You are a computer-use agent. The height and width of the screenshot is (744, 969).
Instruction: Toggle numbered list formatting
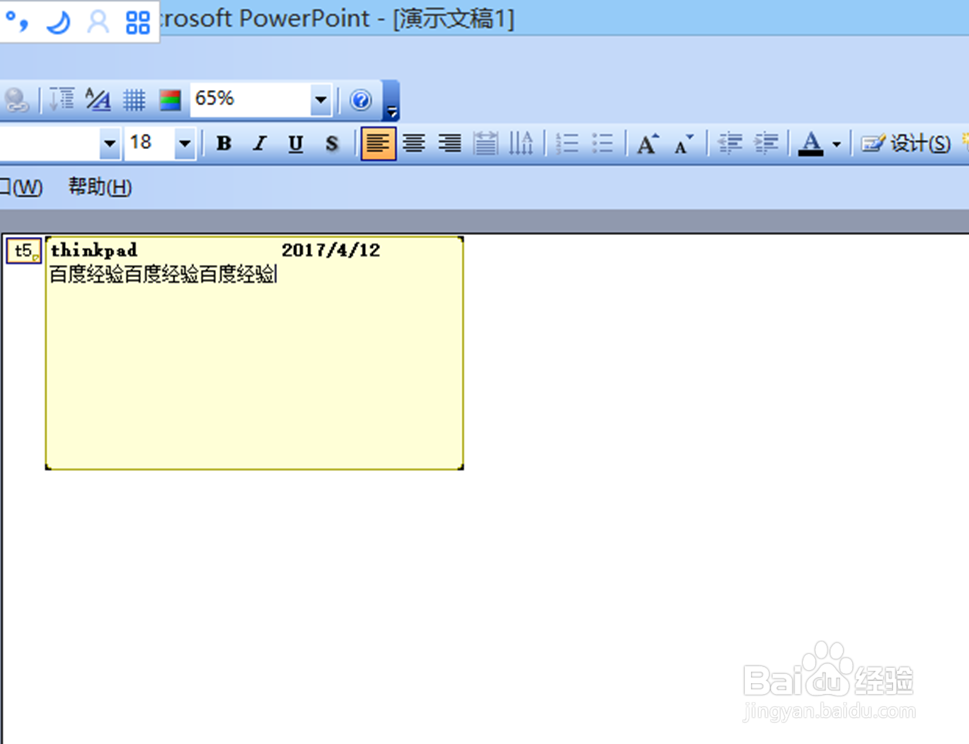(x=567, y=143)
